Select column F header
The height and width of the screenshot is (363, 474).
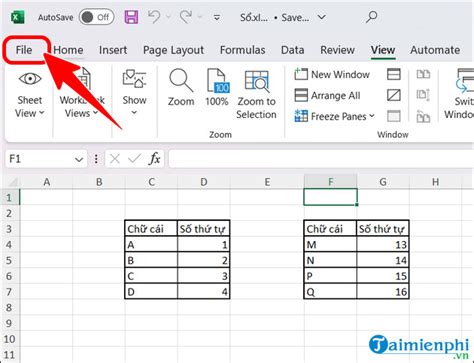pos(330,182)
